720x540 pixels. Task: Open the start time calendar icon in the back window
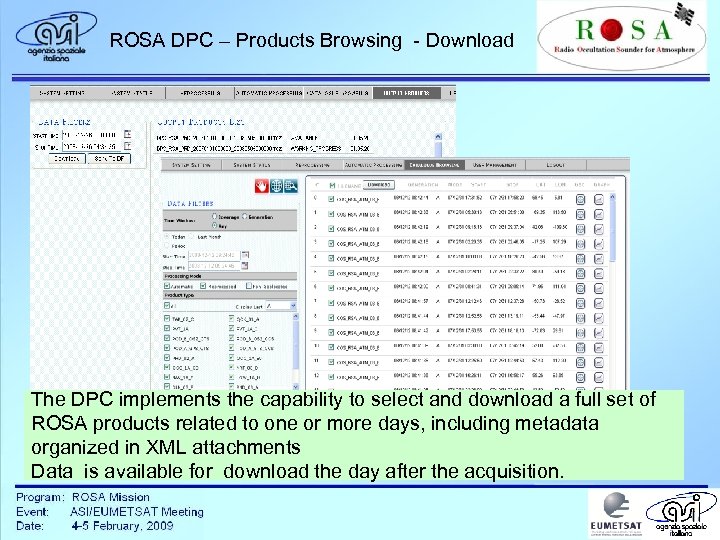pyautogui.click(x=128, y=135)
